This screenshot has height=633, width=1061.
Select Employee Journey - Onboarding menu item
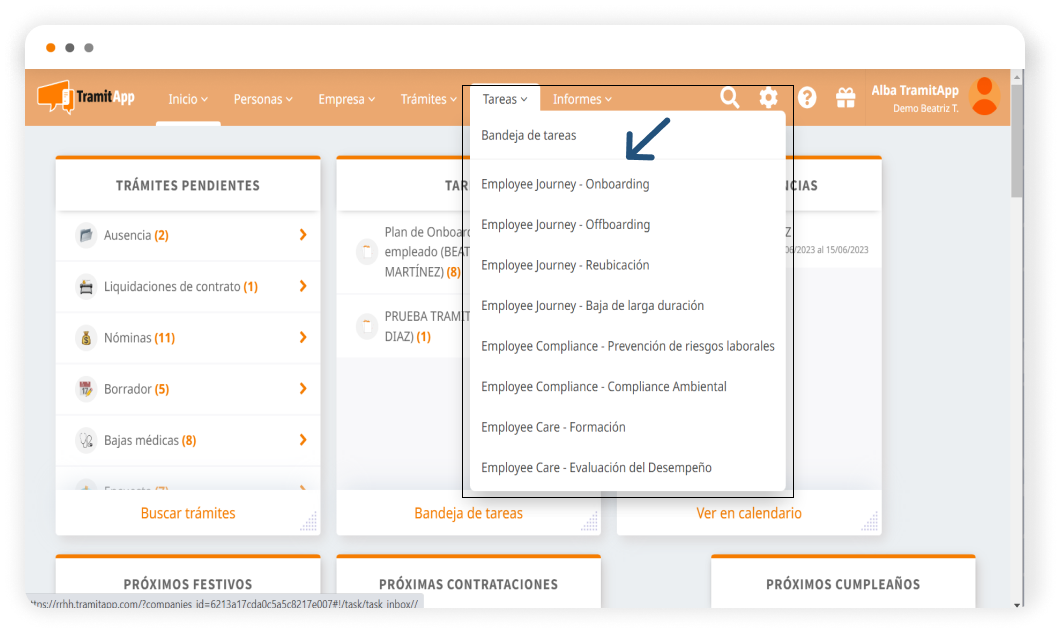coord(565,184)
